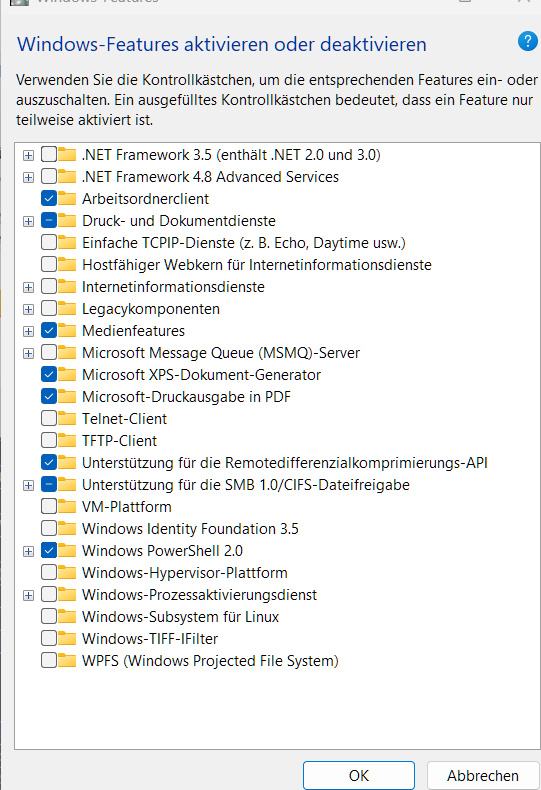The image size is (541, 790).
Task: Click folder icon next to Arbeitsordnerclient
Action: [67, 199]
